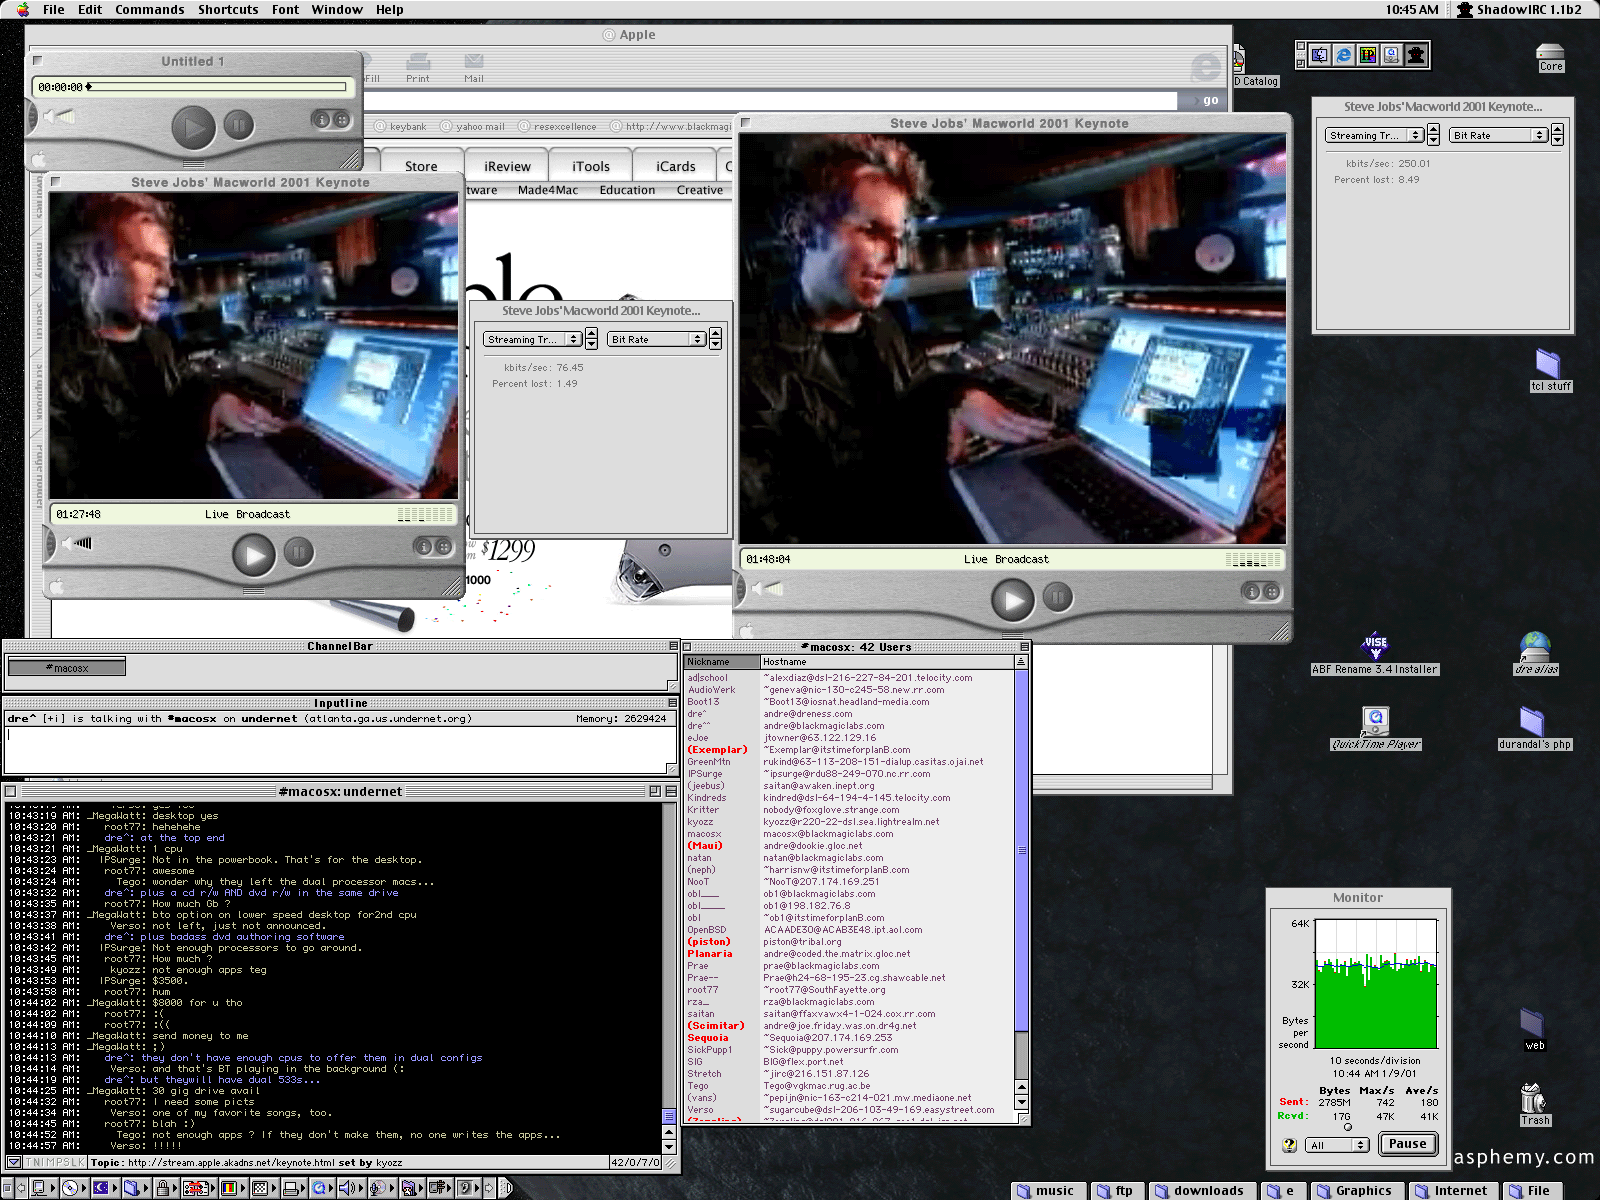
Task: Open the Sound volume control strip module
Action: [347, 1188]
